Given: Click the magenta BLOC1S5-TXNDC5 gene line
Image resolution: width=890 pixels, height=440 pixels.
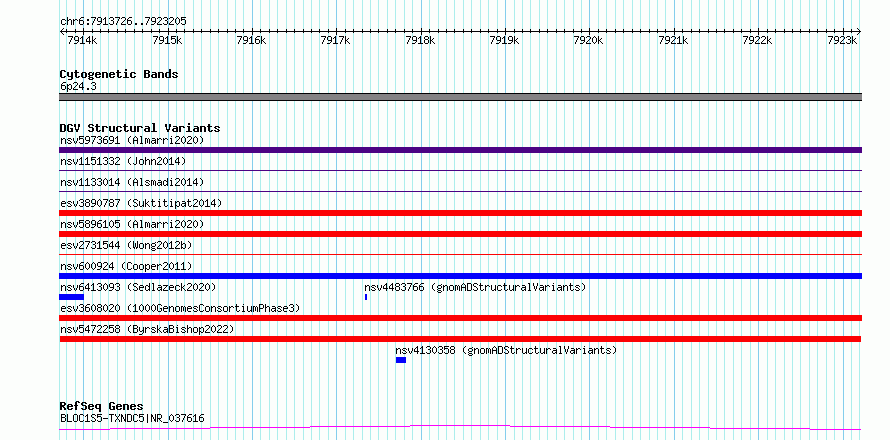Looking at the screenshot, I should point(460,428).
